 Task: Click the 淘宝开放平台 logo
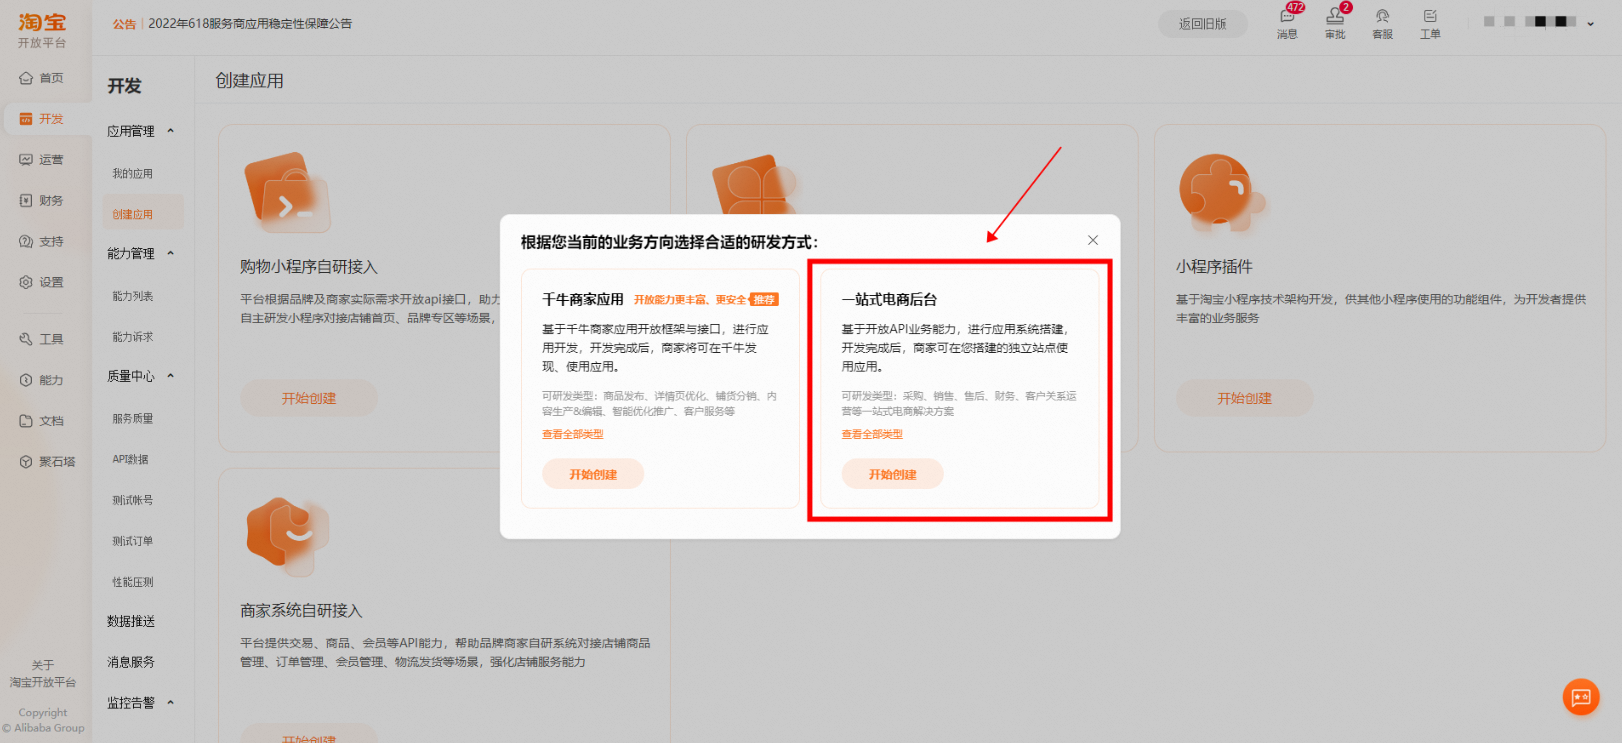[42, 29]
